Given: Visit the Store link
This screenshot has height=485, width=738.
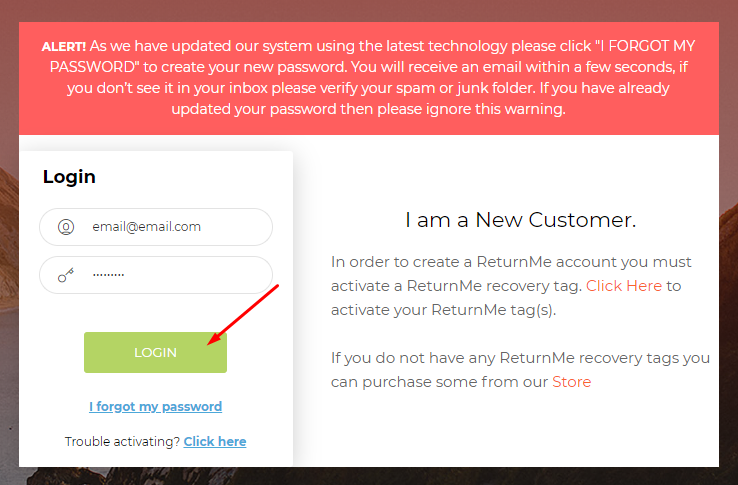Looking at the screenshot, I should (x=571, y=382).
